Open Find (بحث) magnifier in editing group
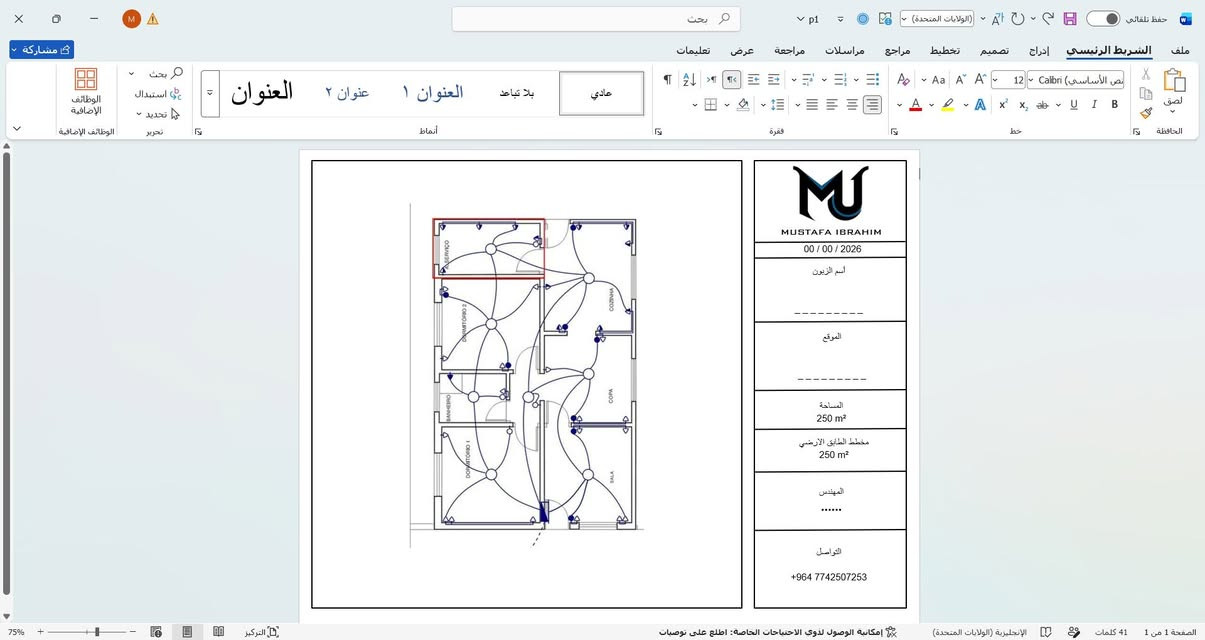This screenshot has width=1205, height=640. [176, 73]
